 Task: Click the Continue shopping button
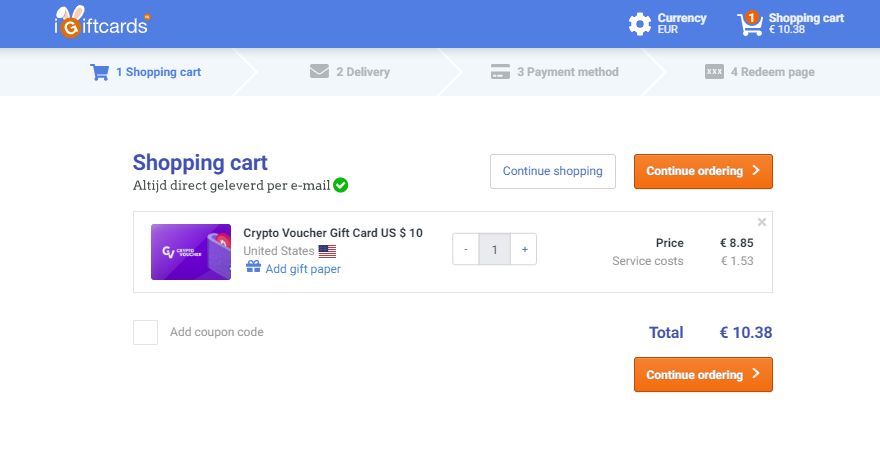coord(553,171)
